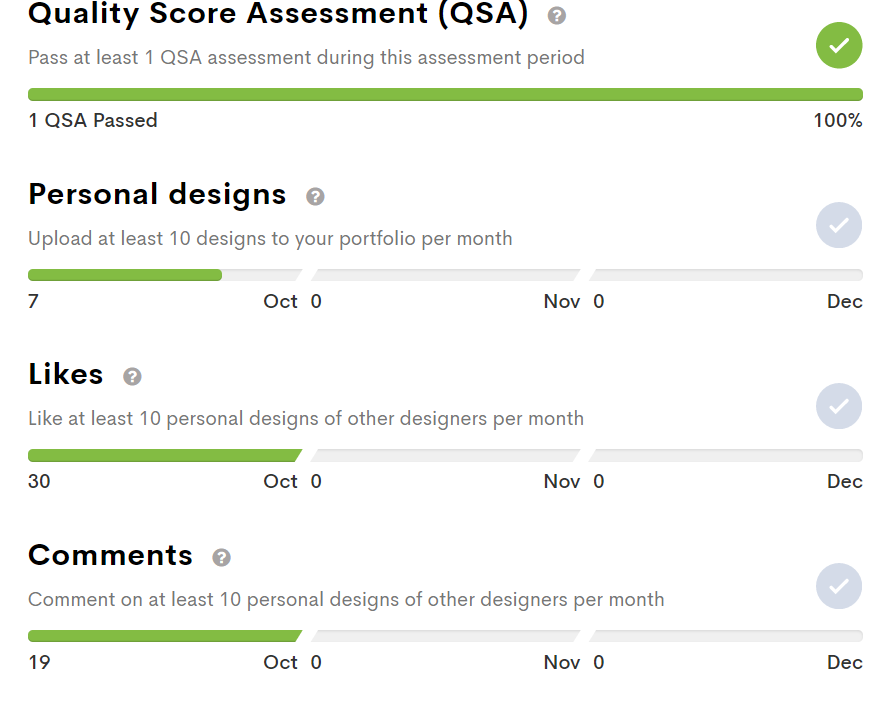The image size is (895, 707).
Task: Click grey checkmark for Likes section
Action: point(838,406)
